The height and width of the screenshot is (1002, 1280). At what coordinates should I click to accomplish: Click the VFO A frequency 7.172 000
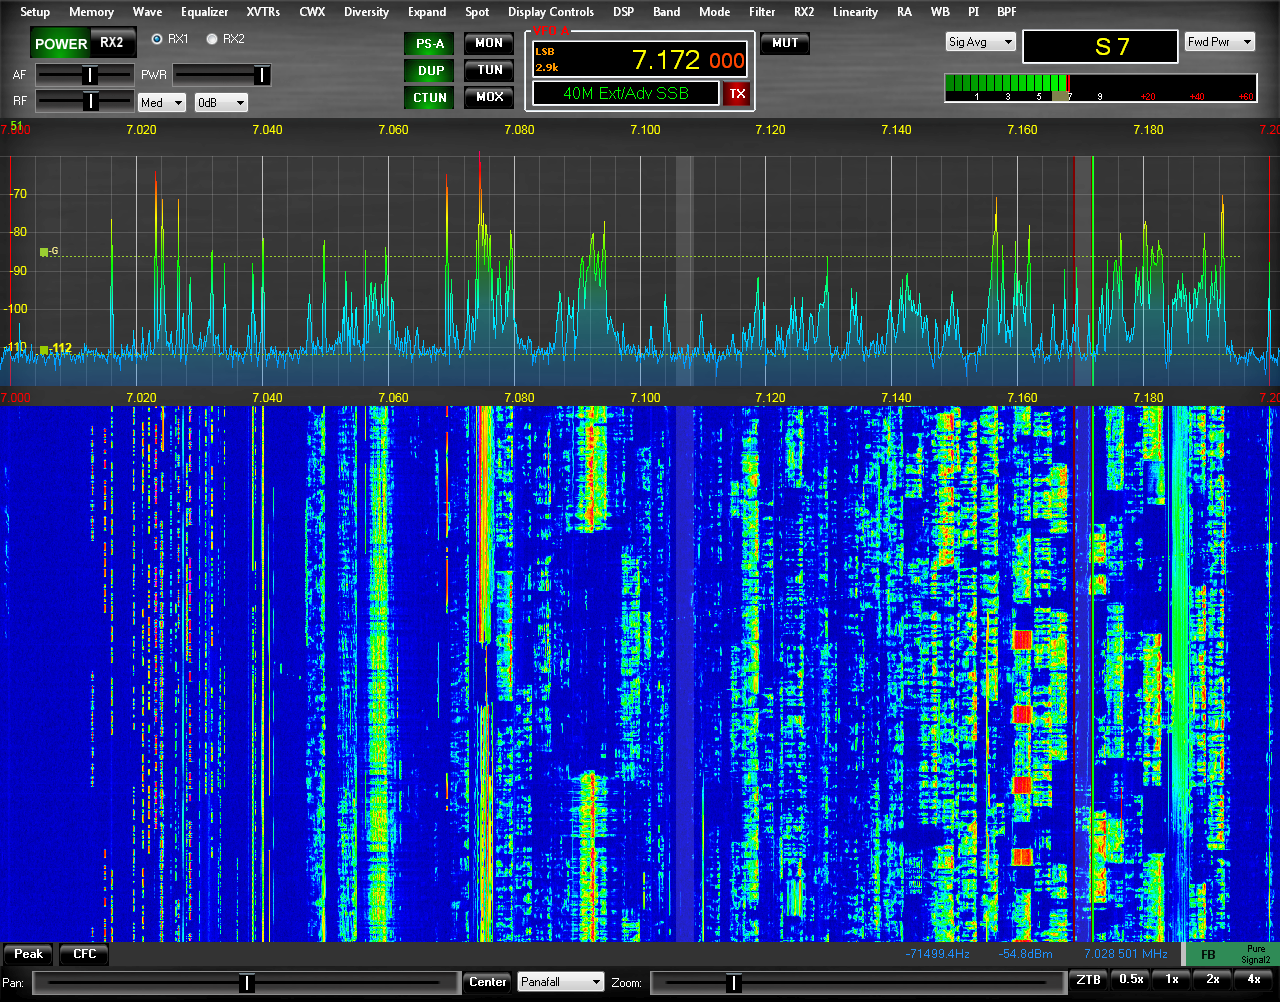688,60
